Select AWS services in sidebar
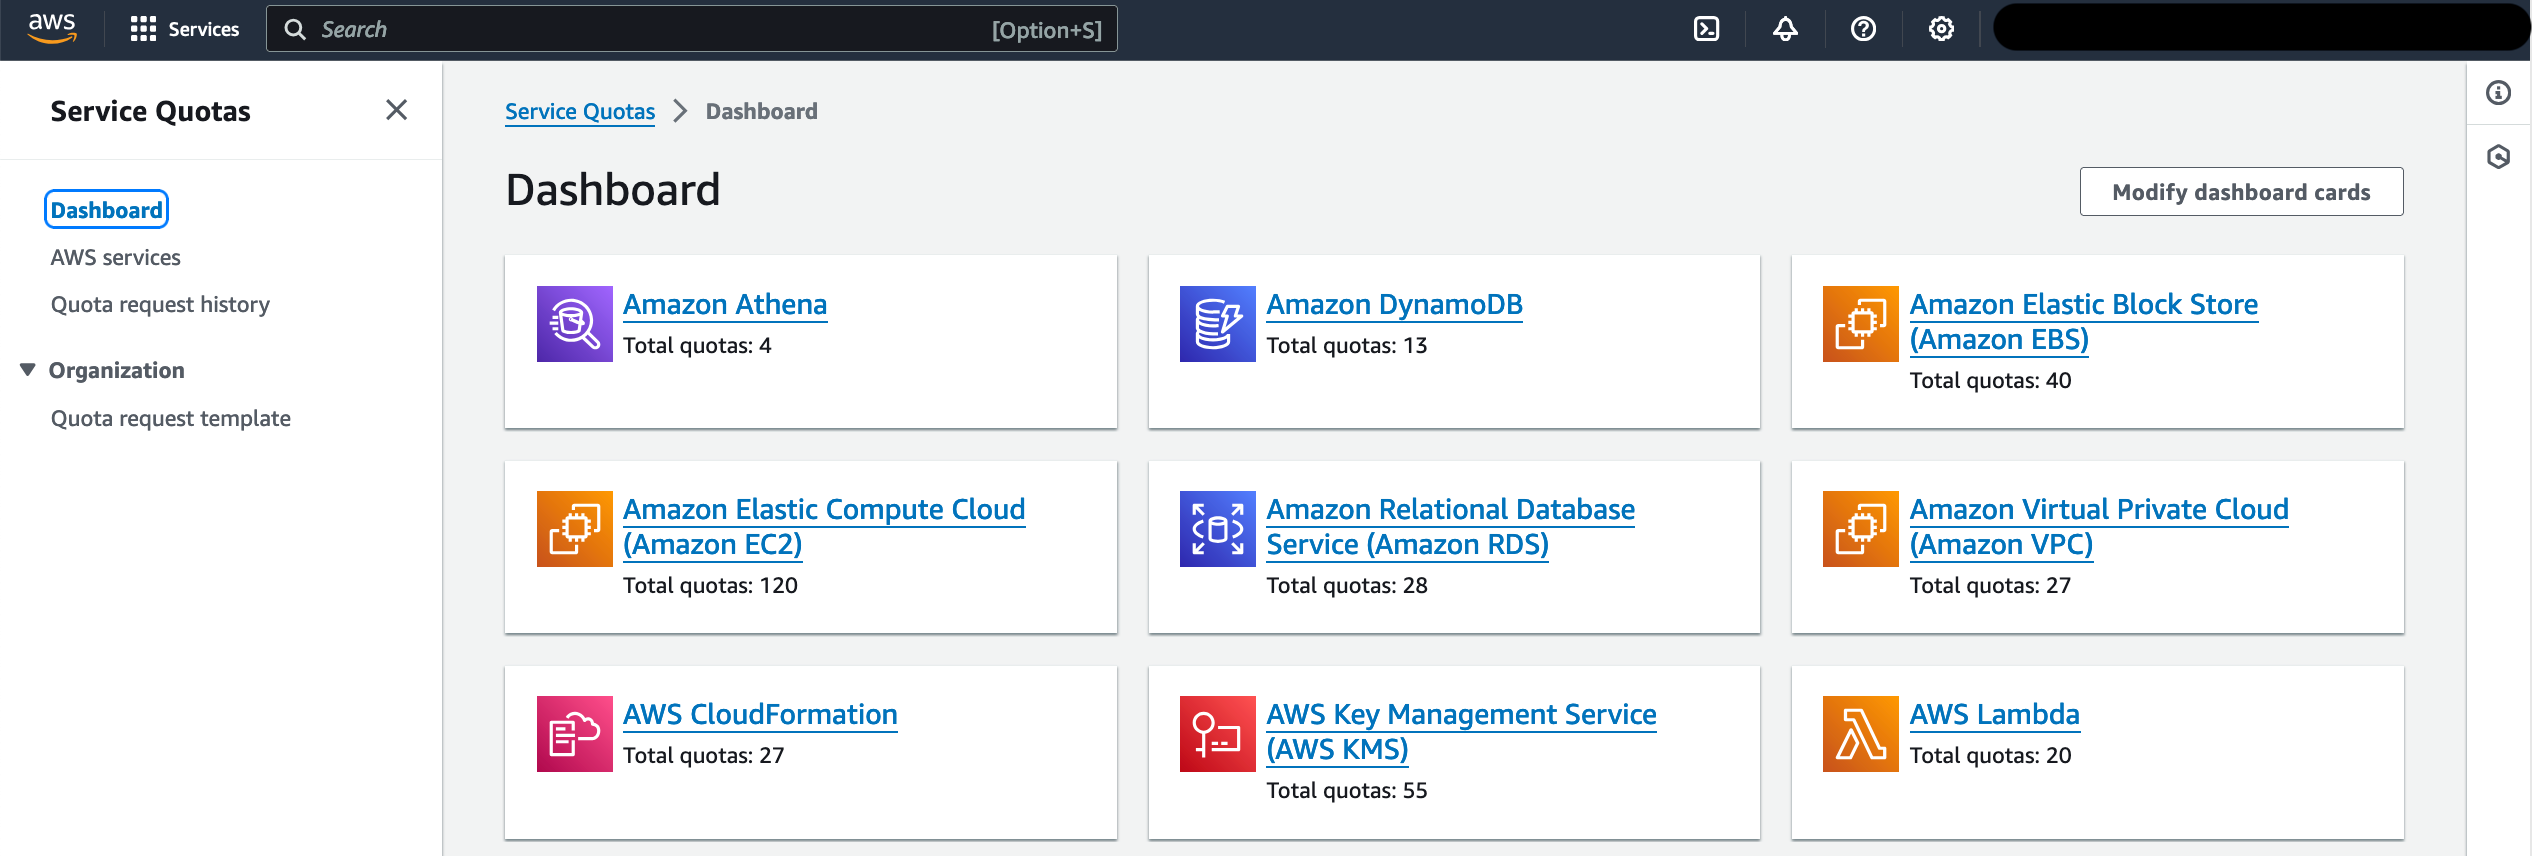The height and width of the screenshot is (856, 2532). (116, 257)
